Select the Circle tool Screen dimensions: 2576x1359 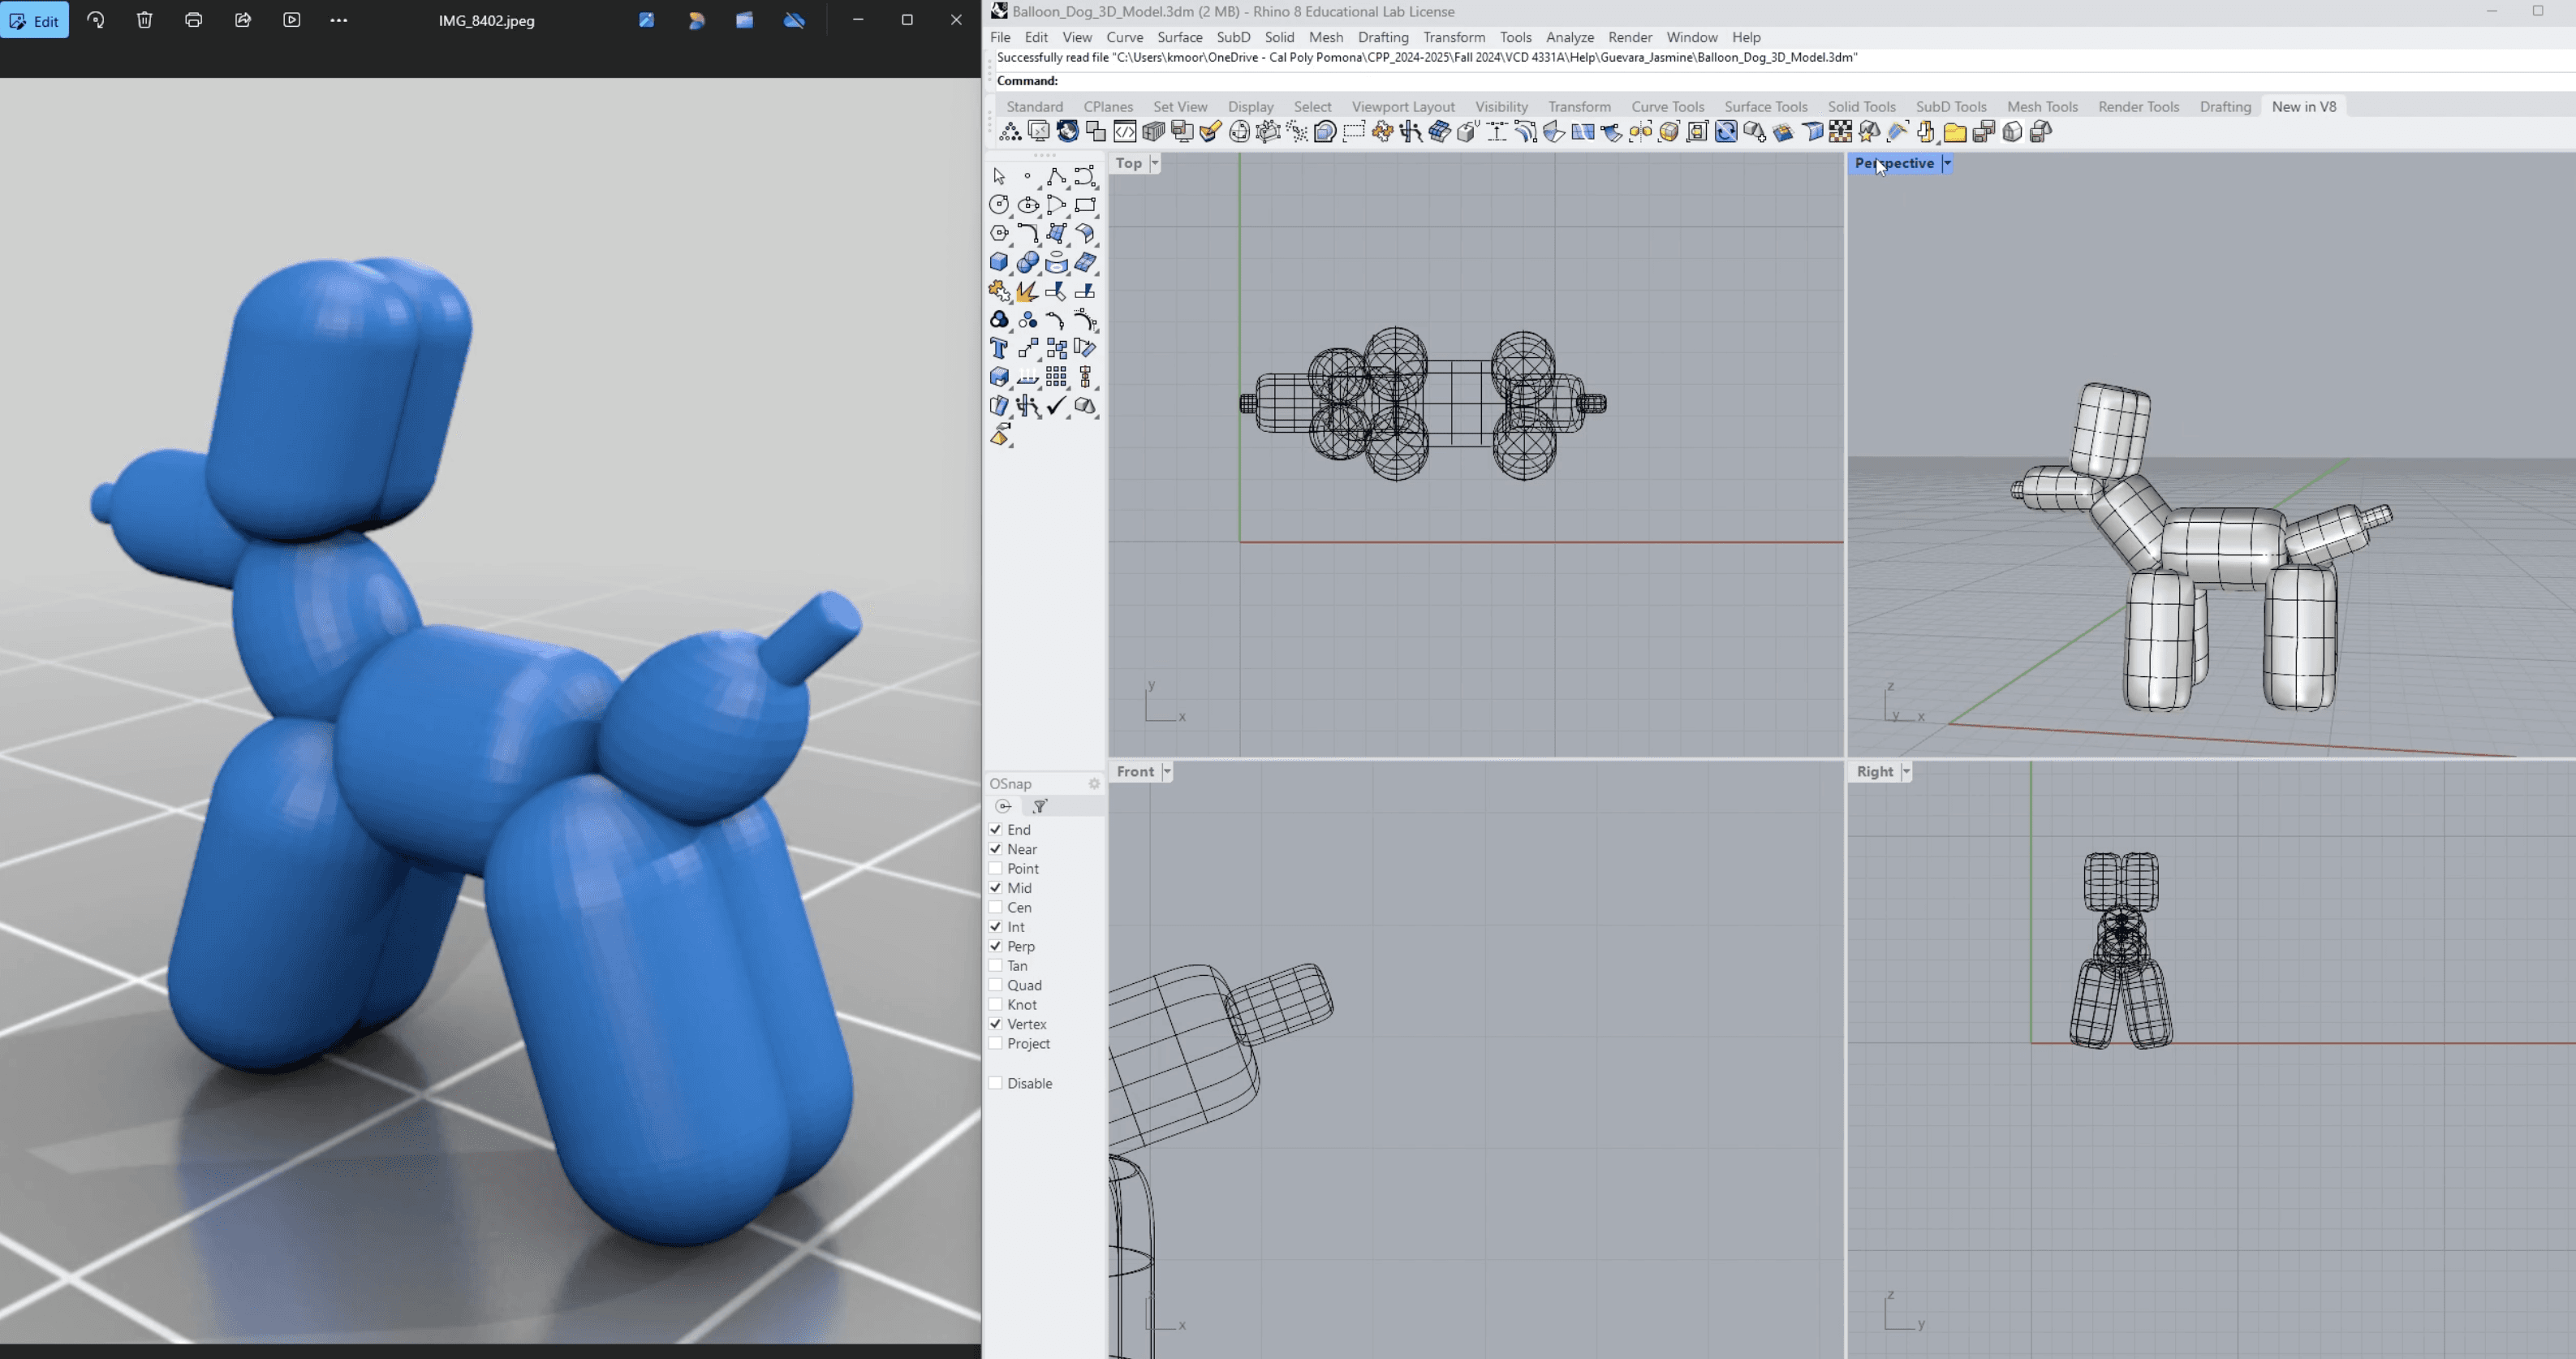tap(999, 205)
